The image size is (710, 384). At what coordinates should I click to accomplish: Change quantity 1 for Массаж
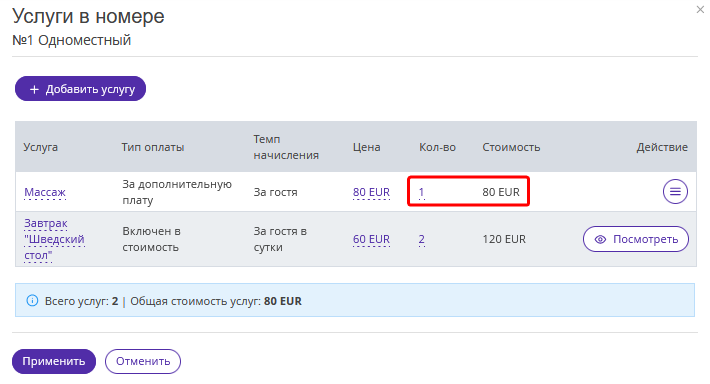click(421, 192)
